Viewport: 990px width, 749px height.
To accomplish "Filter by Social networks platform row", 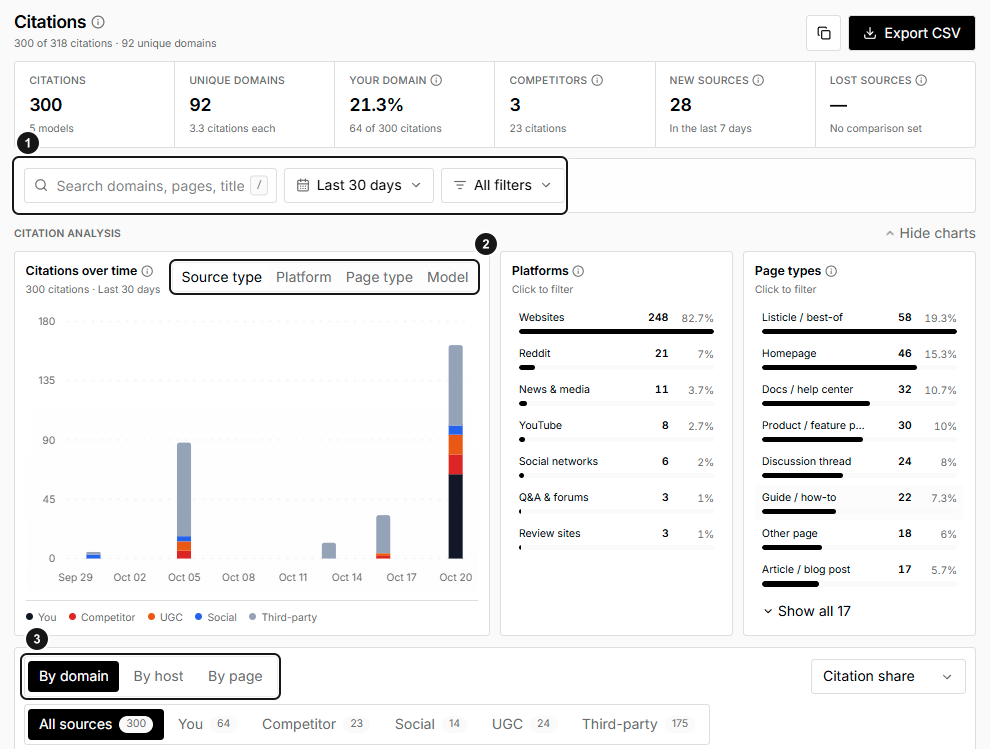I will point(616,466).
